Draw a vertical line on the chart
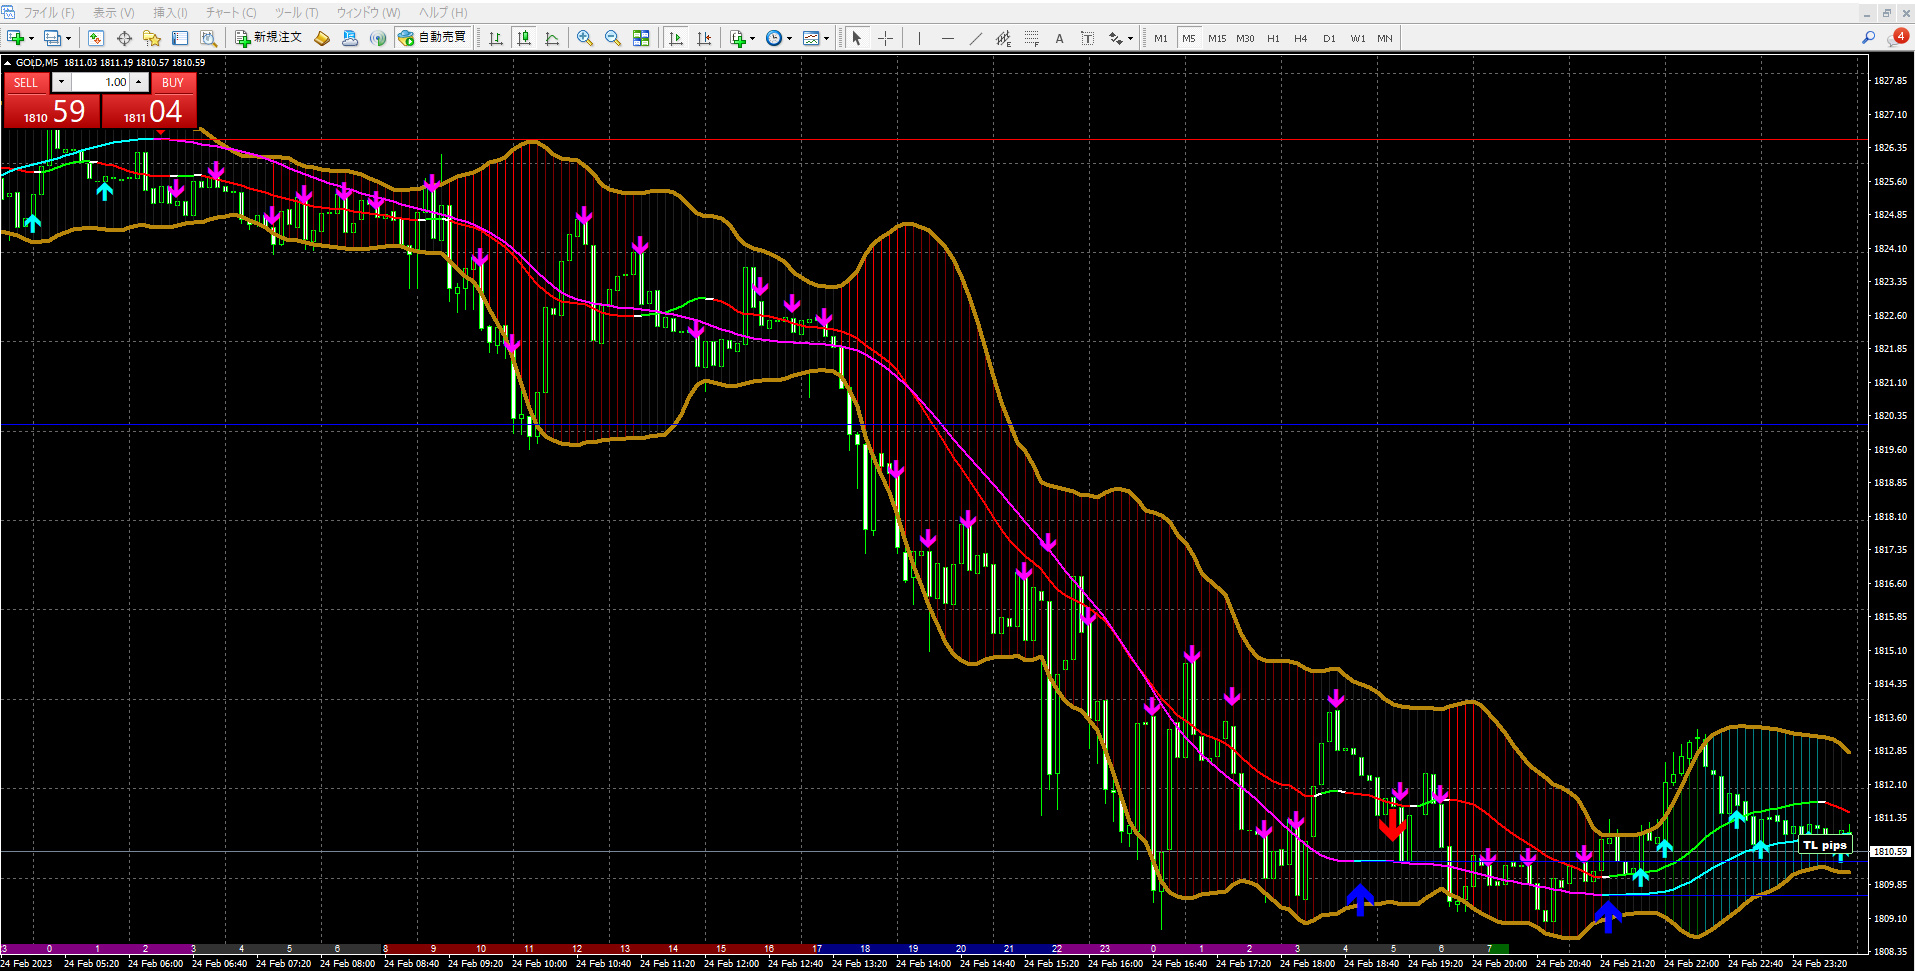 coord(919,38)
